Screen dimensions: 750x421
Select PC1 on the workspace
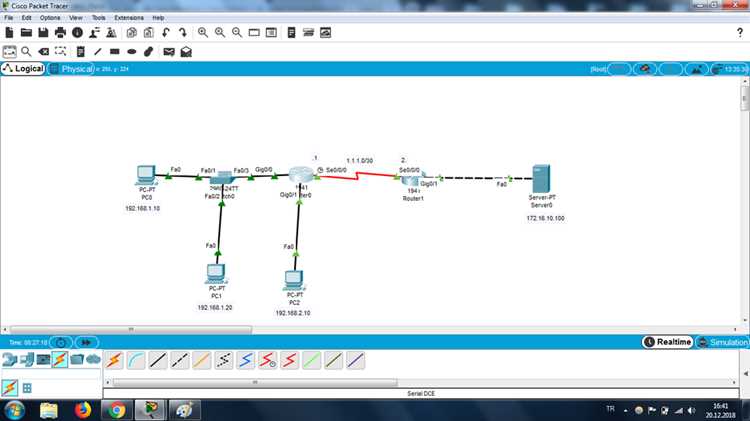point(216,274)
